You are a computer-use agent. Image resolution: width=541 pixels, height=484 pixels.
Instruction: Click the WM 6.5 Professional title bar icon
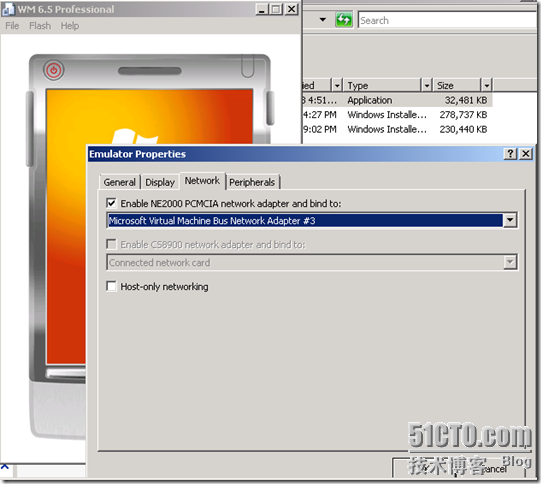pyautogui.click(x=8, y=9)
